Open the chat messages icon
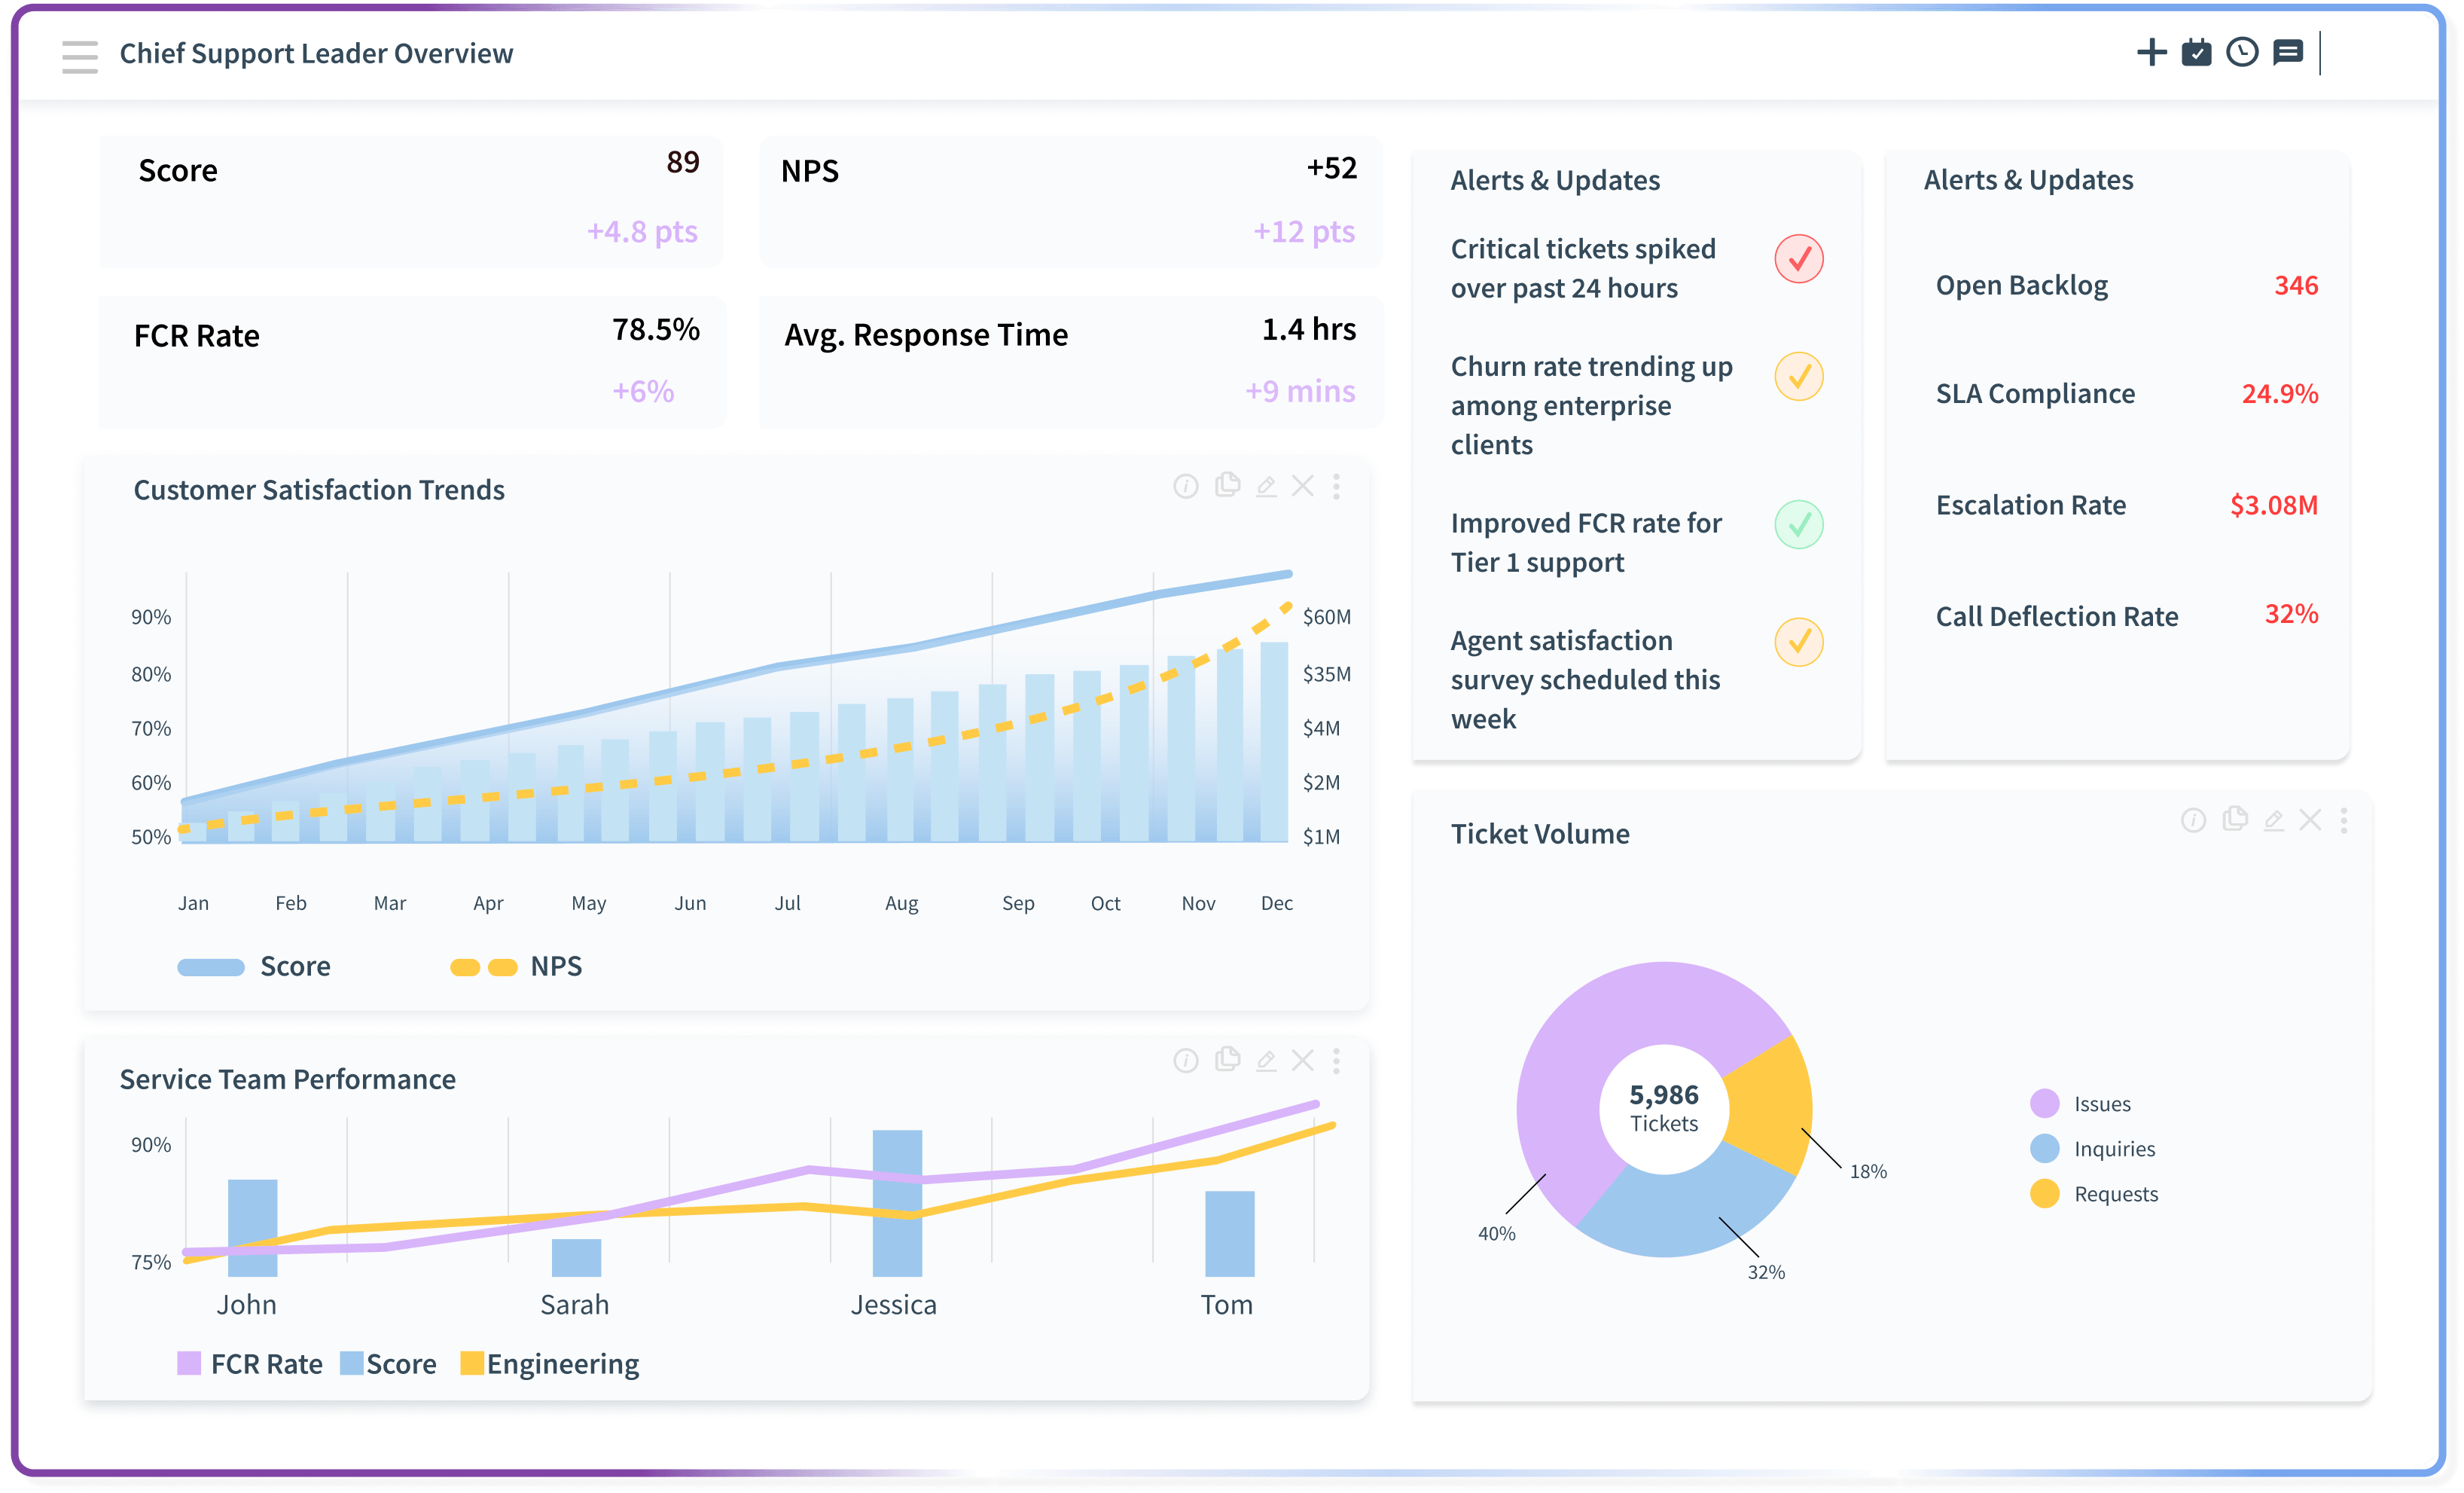2464x1493 pixels. 2288,52
